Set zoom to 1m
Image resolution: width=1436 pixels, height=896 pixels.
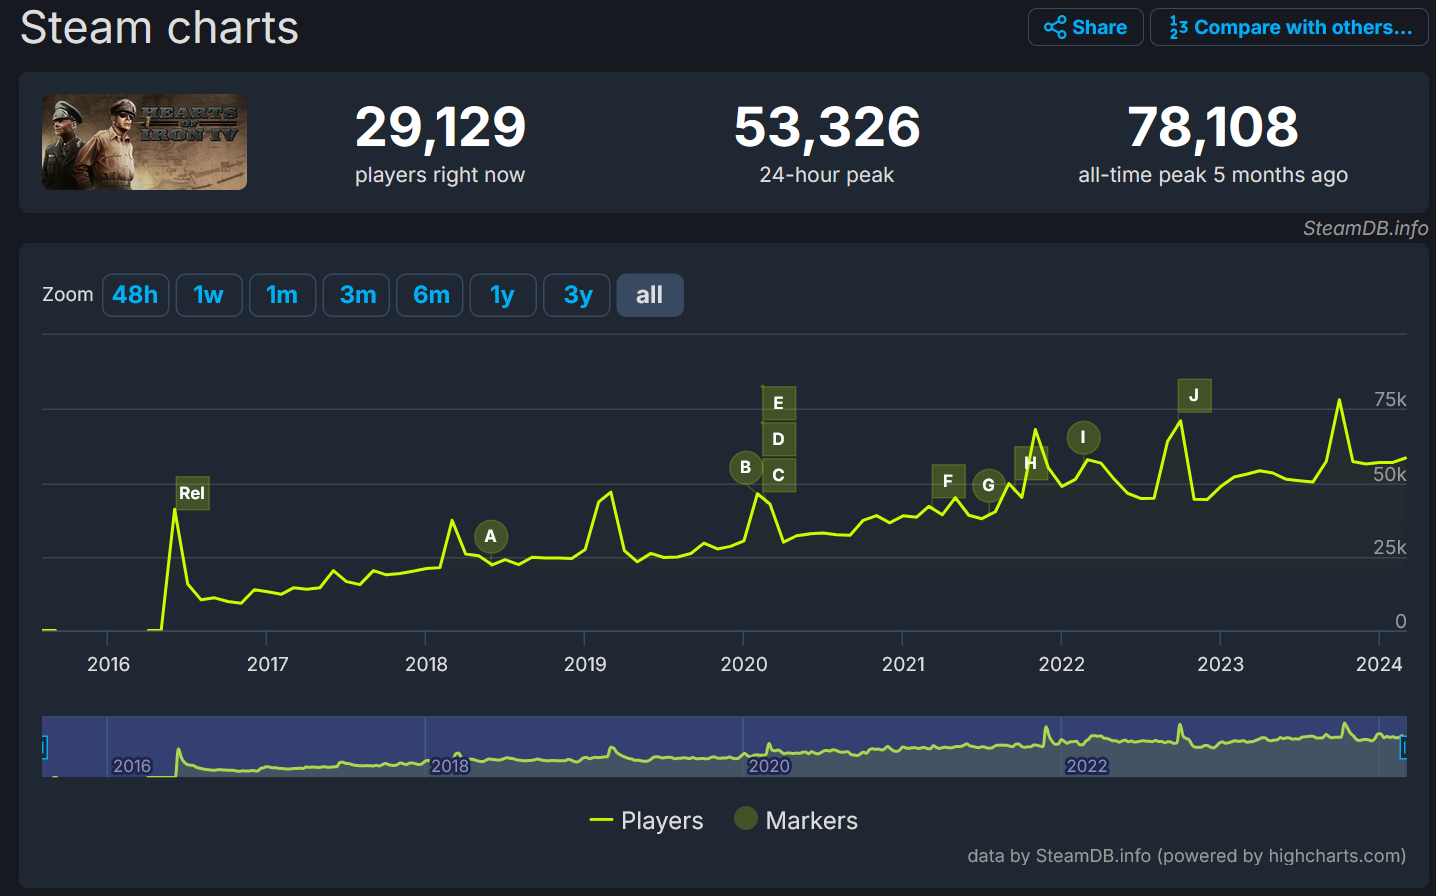[282, 295]
